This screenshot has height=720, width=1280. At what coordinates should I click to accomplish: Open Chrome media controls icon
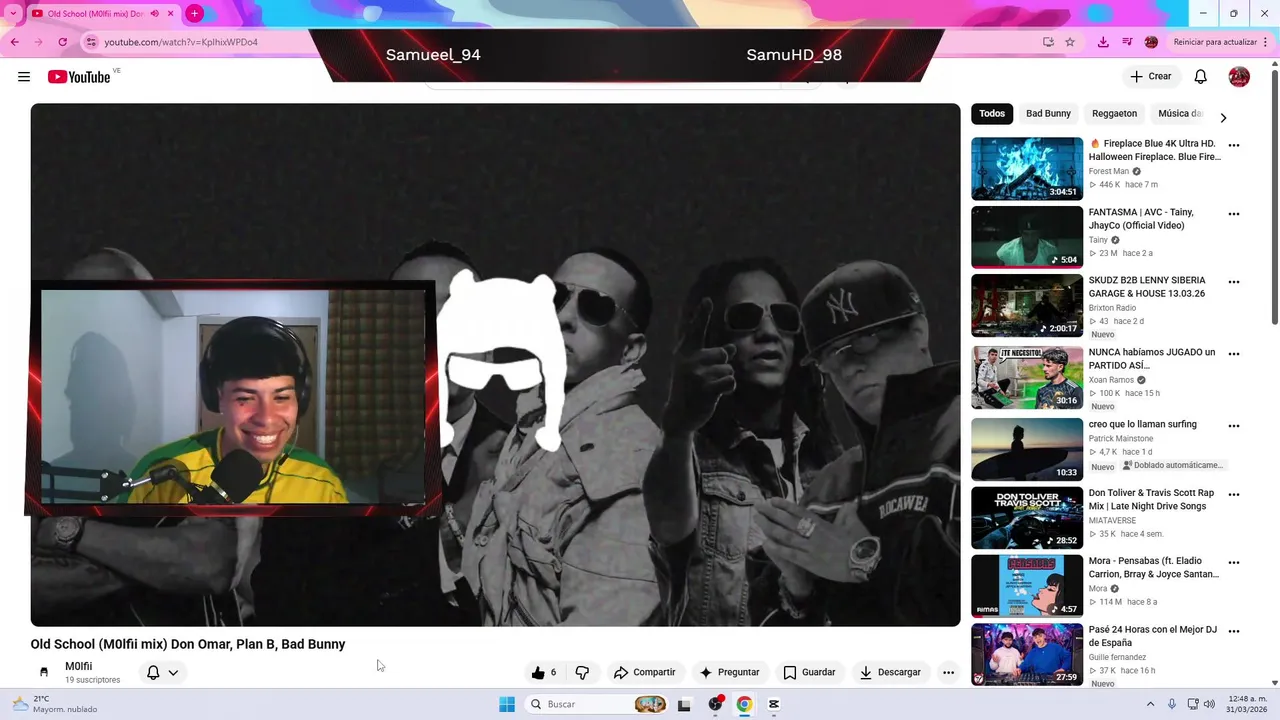(1127, 42)
